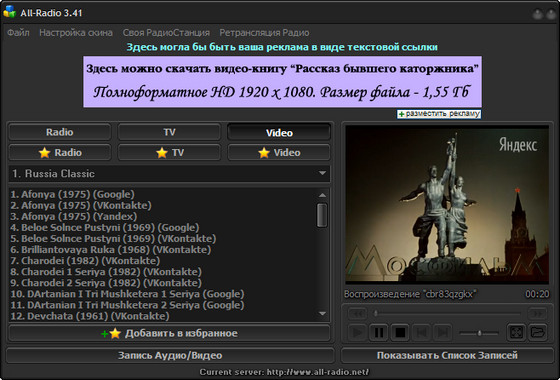Open favorite Radio stations list

pyautogui.click(x=60, y=152)
